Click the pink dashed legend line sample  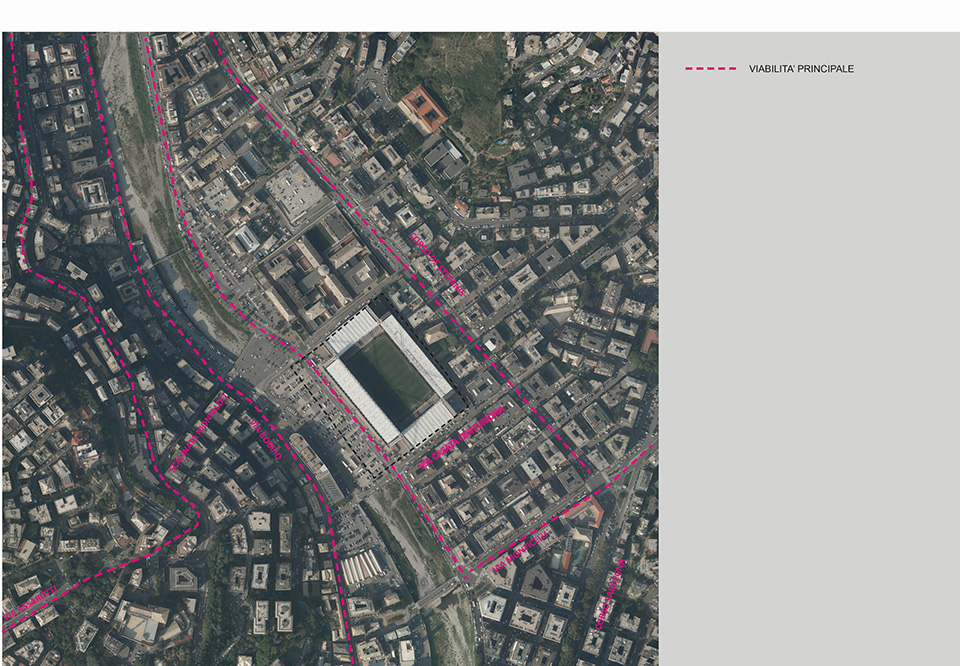click(710, 69)
